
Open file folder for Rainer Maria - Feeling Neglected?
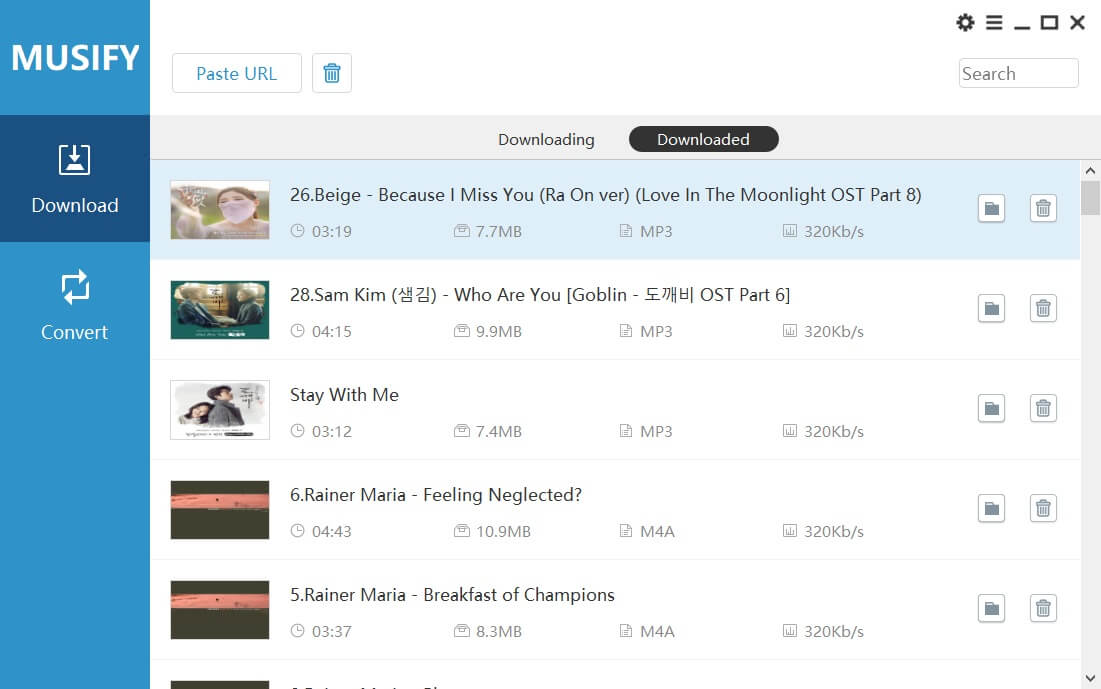pos(991,508)
